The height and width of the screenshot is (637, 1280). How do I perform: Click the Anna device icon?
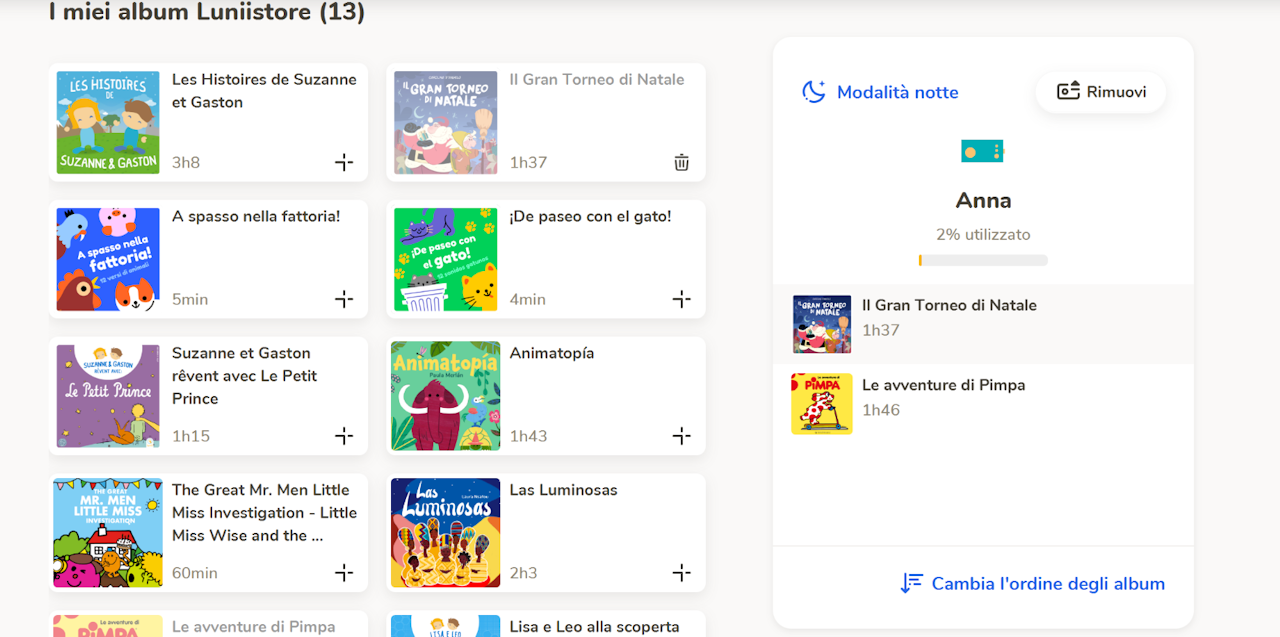[982, 151]
